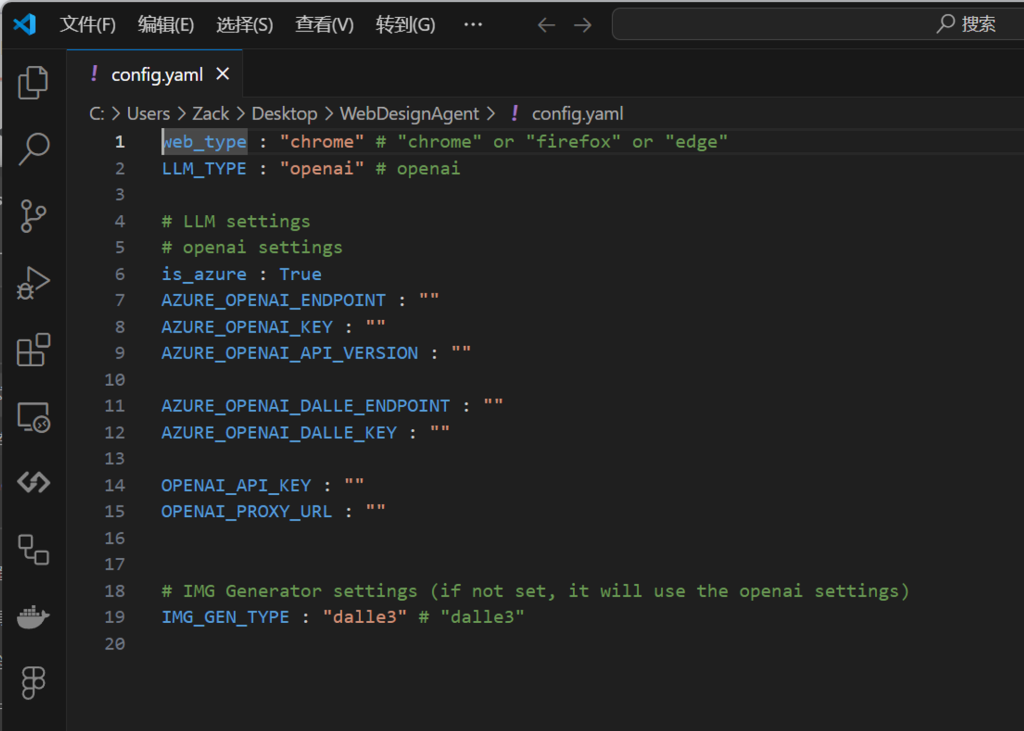Expand the hidden menus ellipsis
This screenshot has height=731, width=1024.
[473, 25]
